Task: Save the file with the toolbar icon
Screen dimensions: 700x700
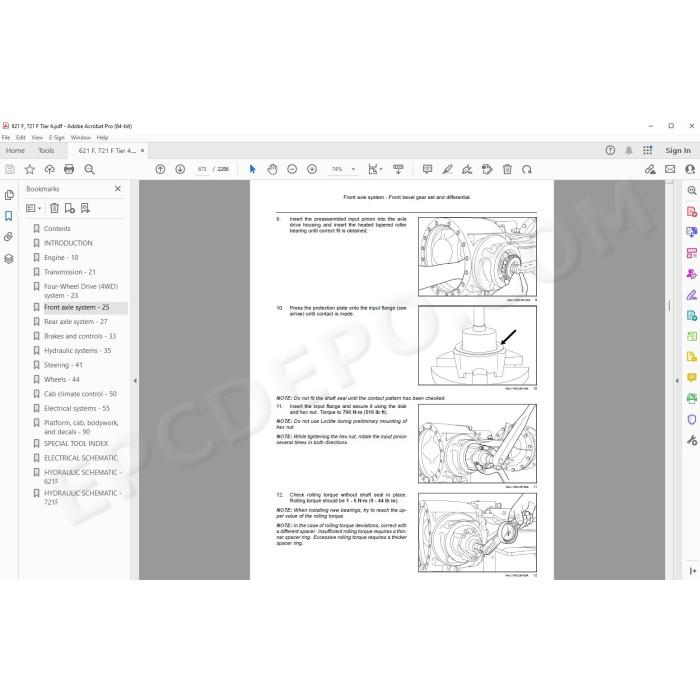Action: (9, 169)
